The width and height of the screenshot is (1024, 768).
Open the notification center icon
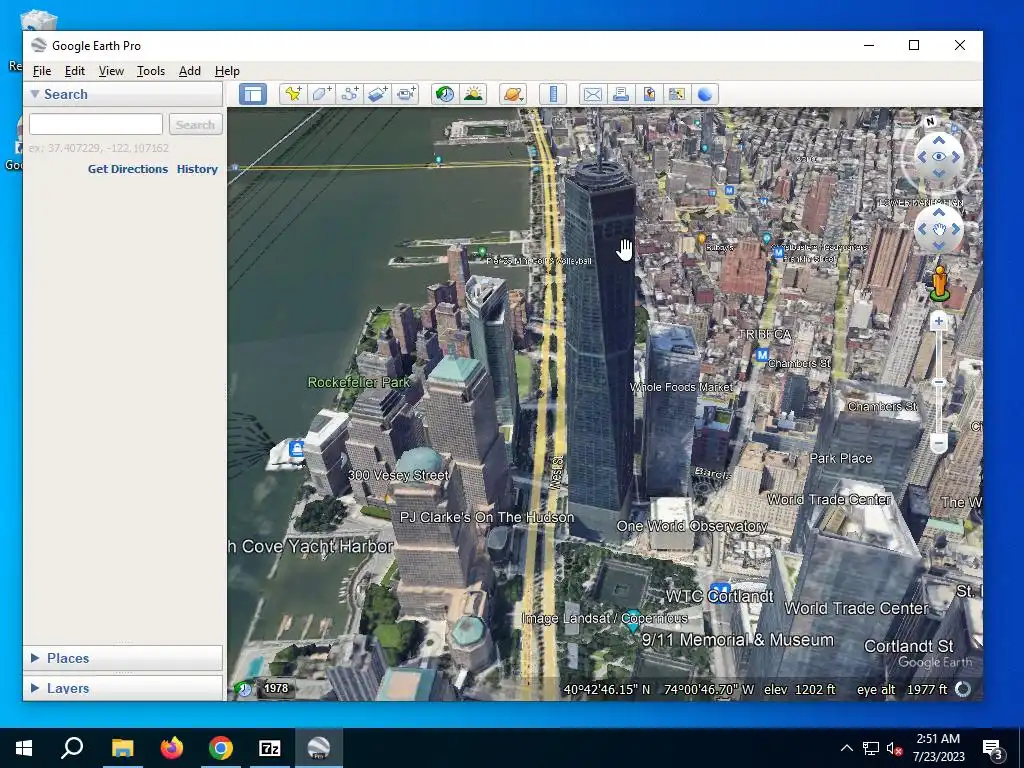992,748
